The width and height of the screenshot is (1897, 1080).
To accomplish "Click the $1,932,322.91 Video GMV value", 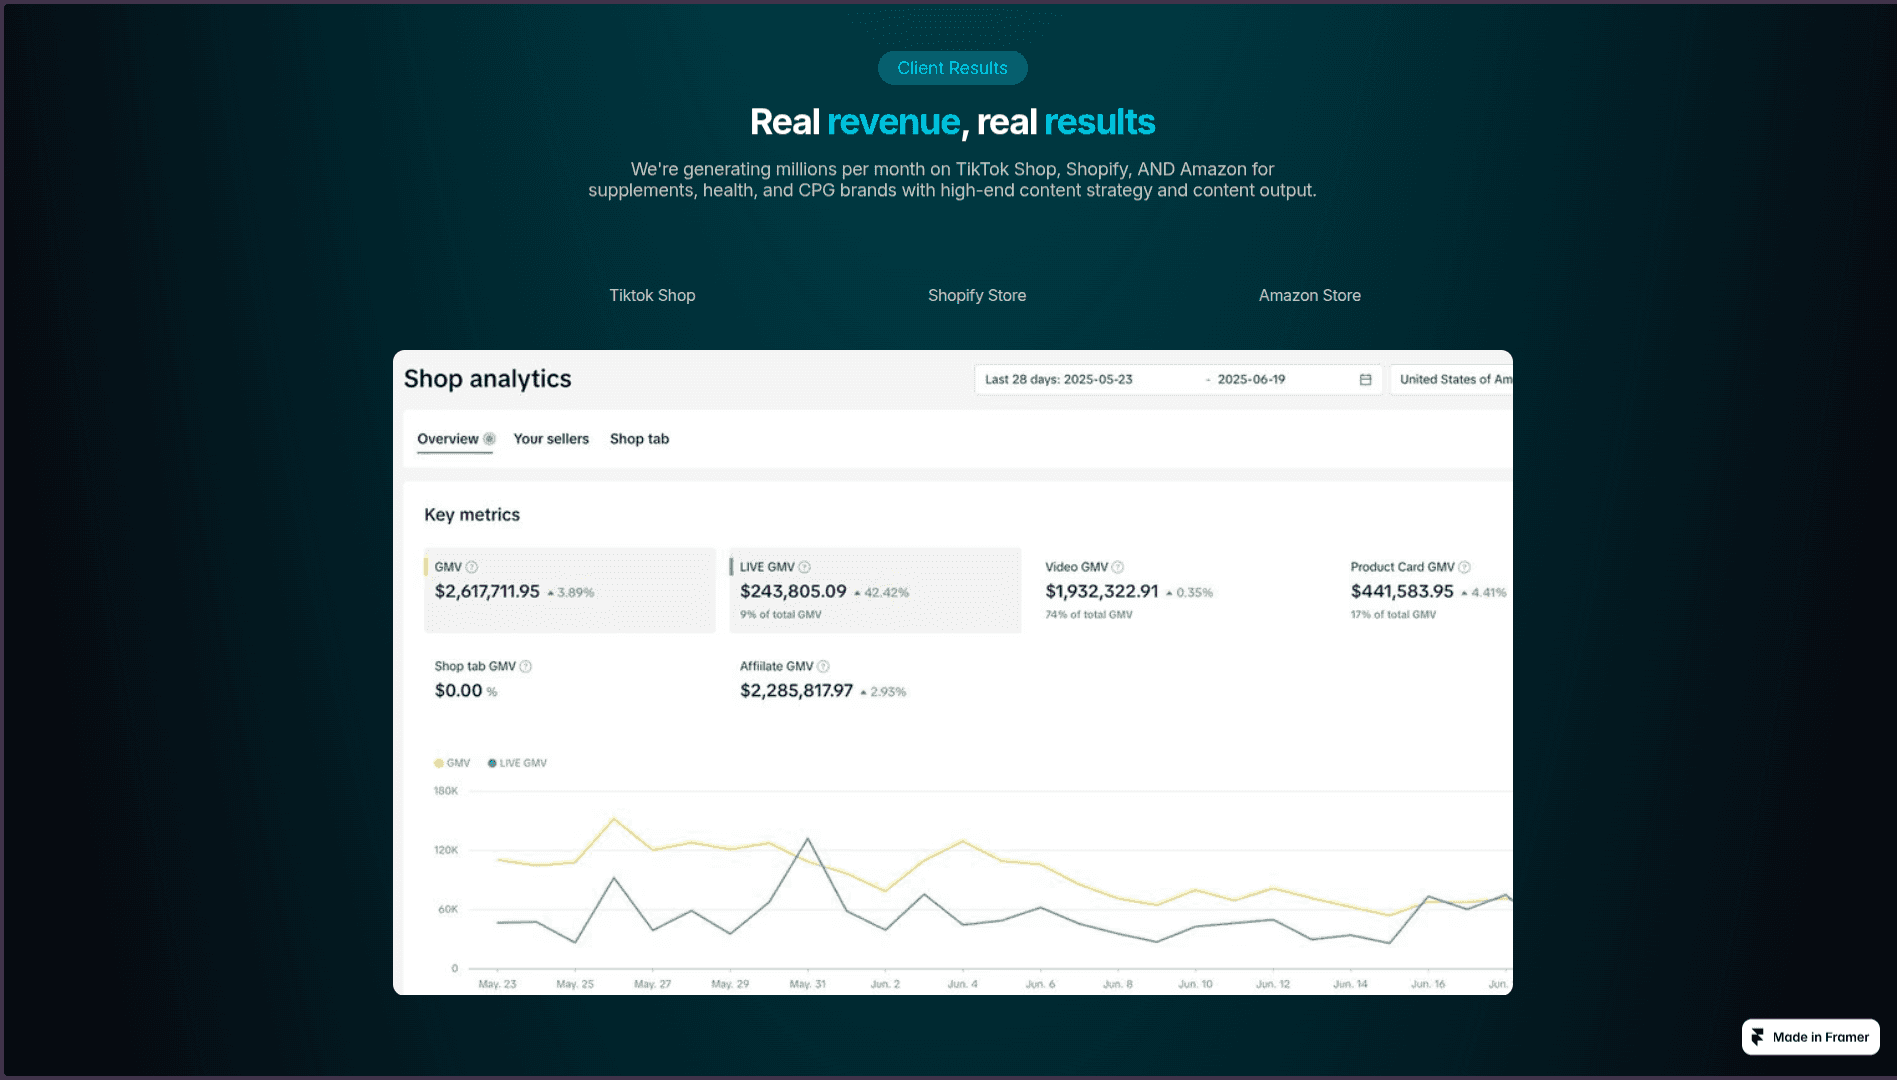I will (1102, 592).
